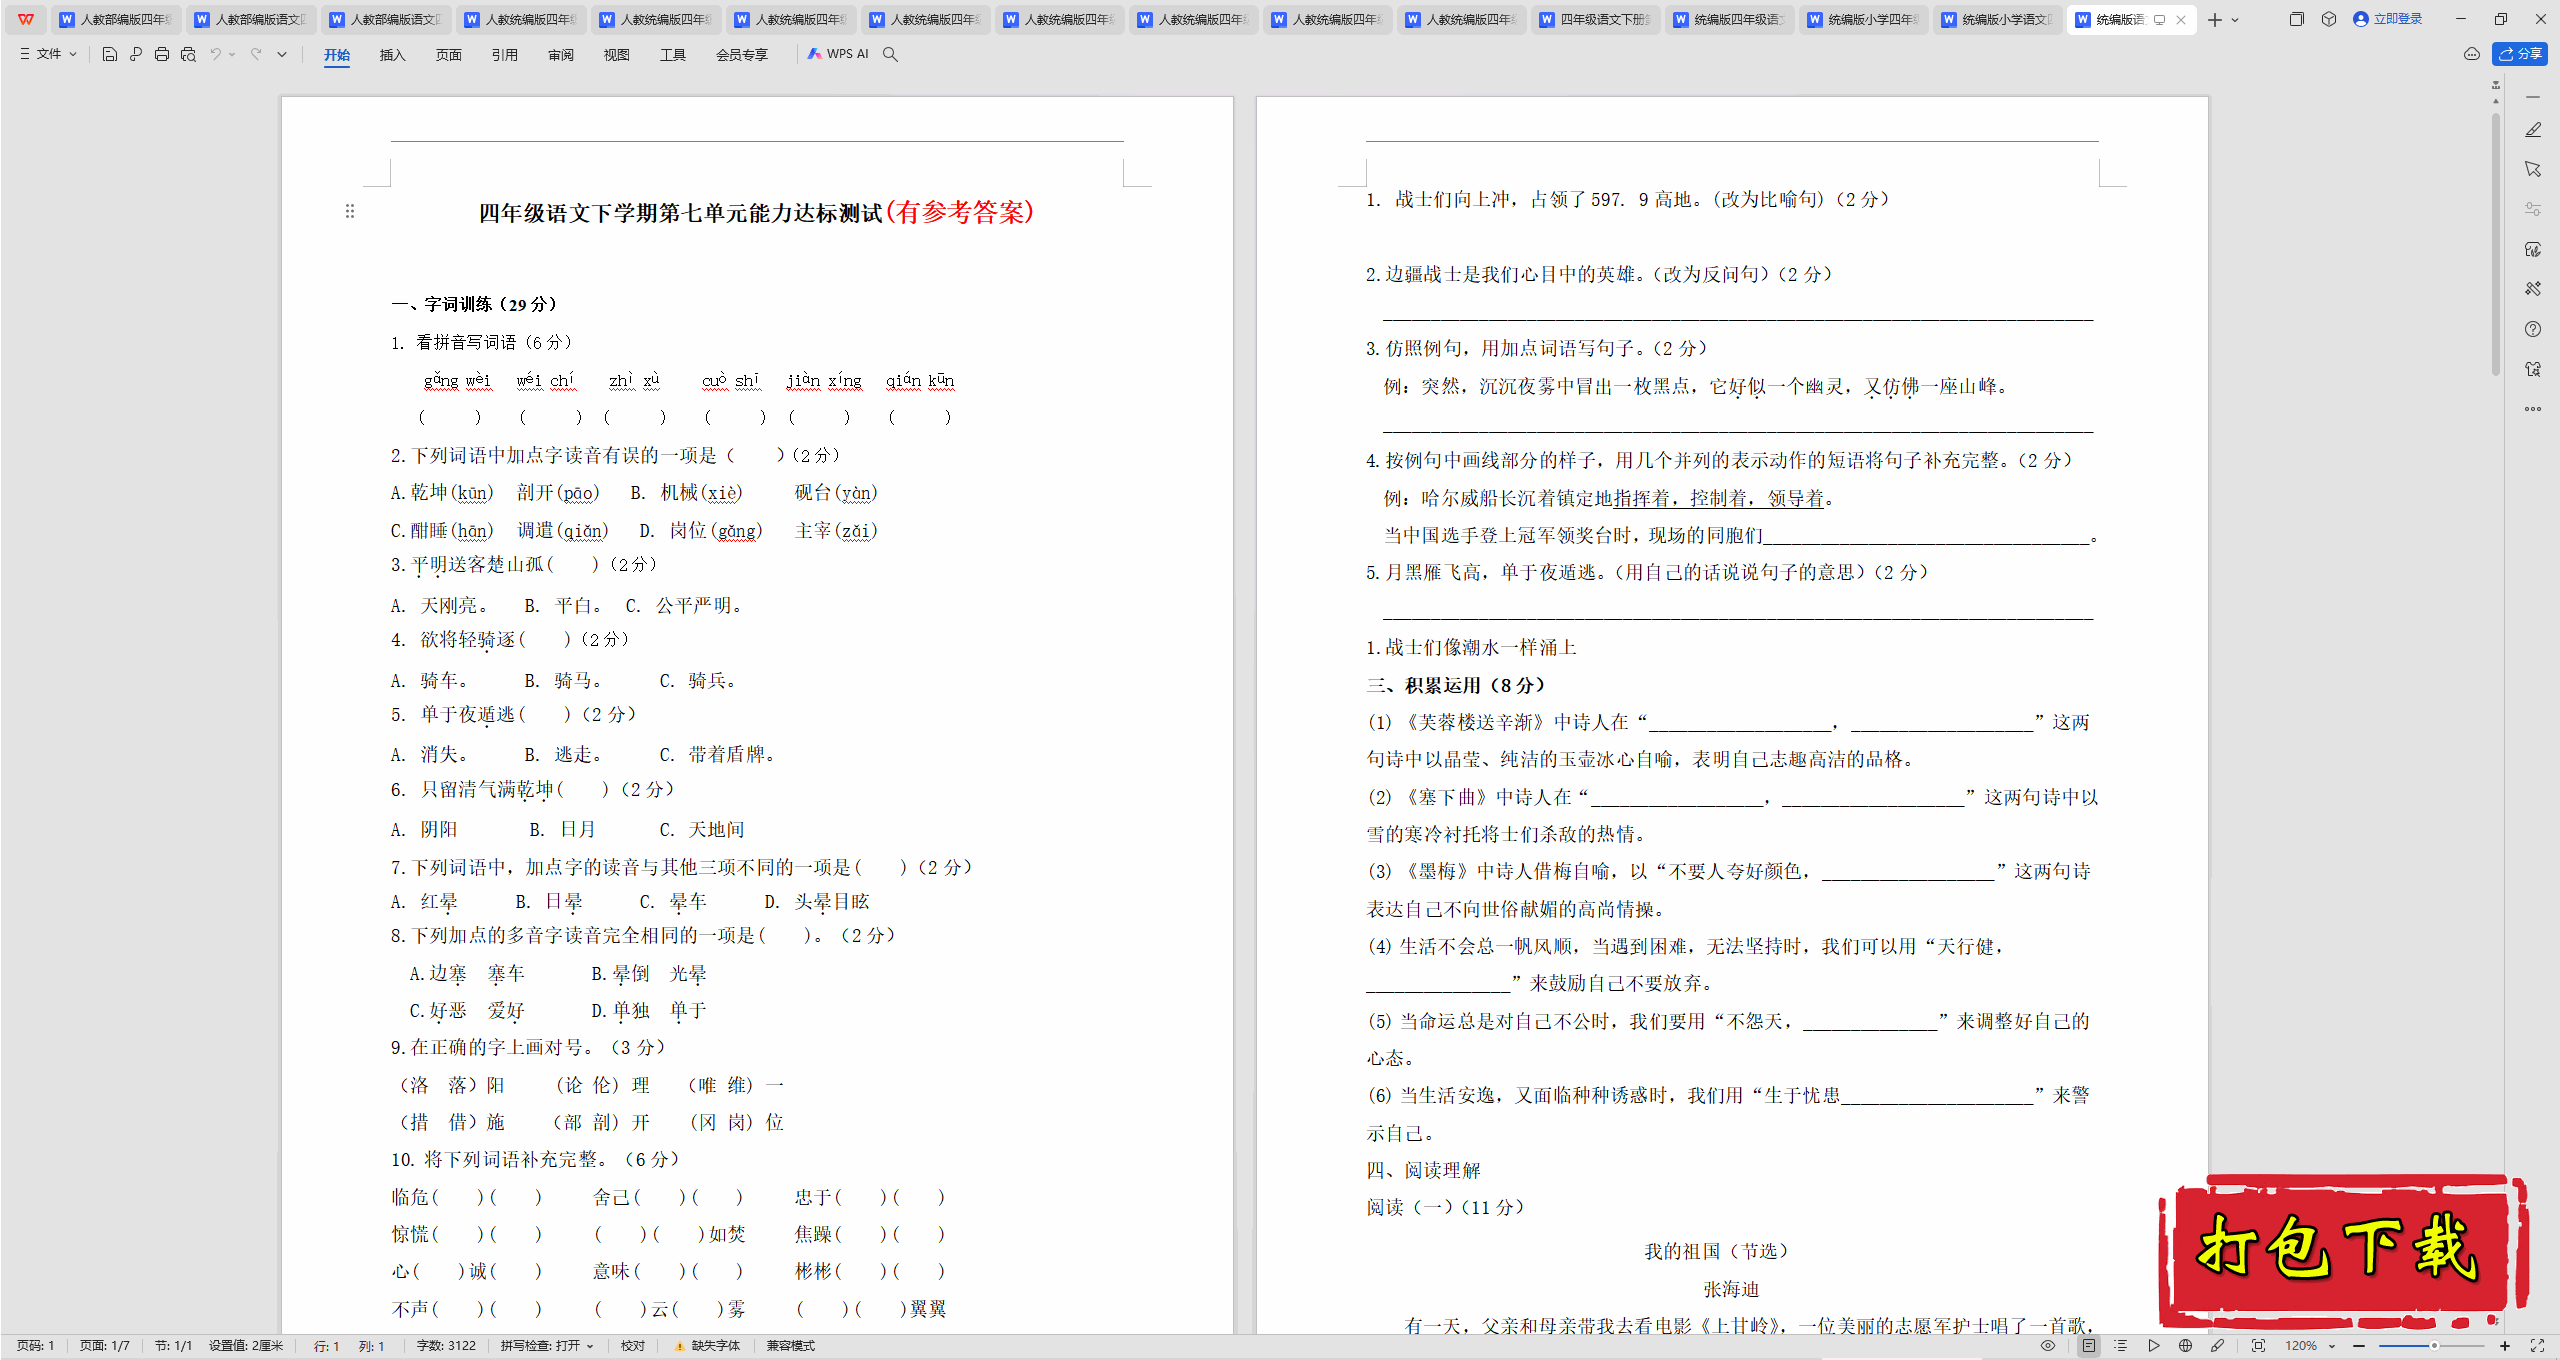Switch to 统编版小学语文 document tab
2560x1360 pixels.
(x=1998, y=19)
